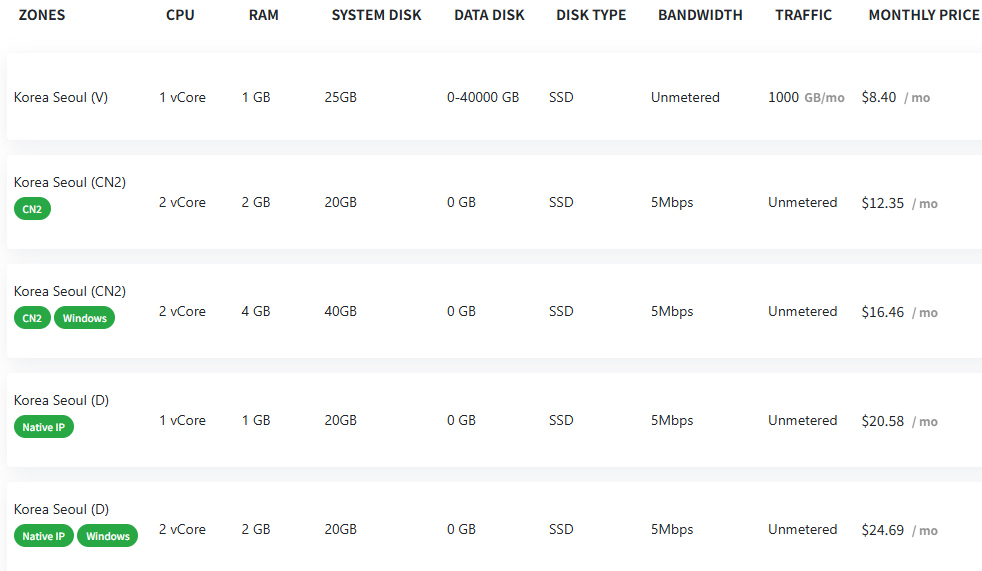Click the 40GB system disk value
The width and height of the screenshot is (982, 571).
(x=340, y=312)
